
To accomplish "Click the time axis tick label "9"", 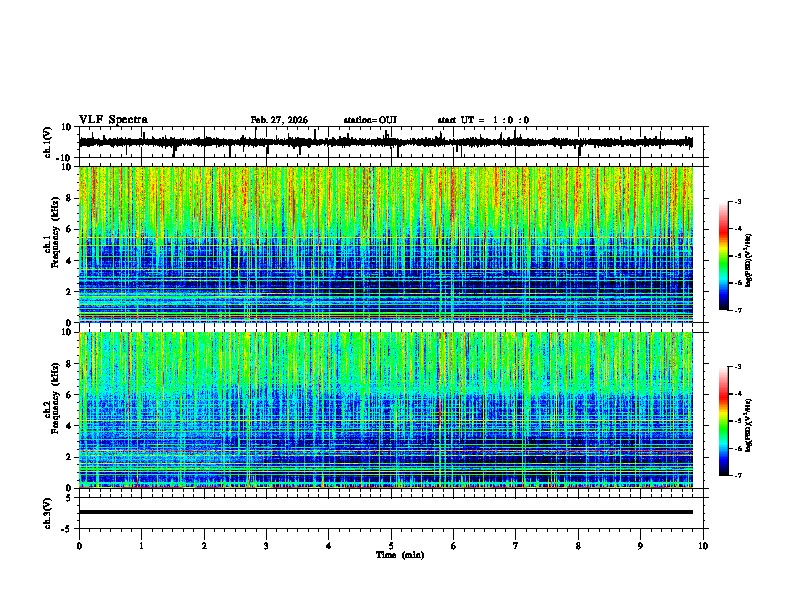I will click(640, 546).
